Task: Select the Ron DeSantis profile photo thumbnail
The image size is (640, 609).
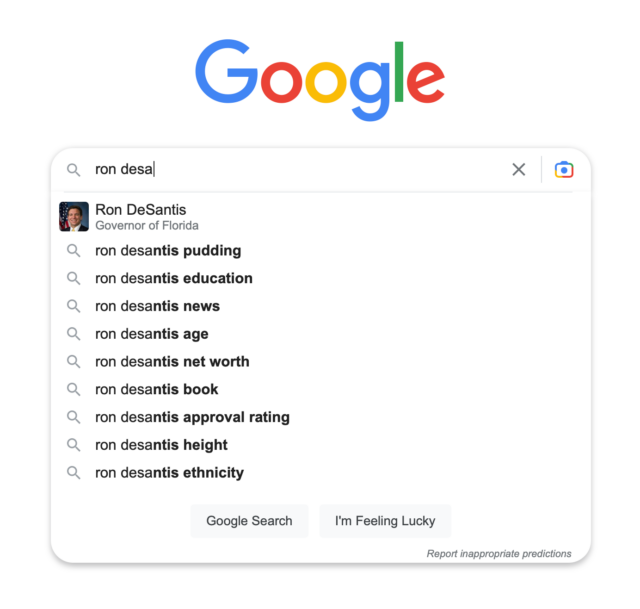Action: pos(74,216)
